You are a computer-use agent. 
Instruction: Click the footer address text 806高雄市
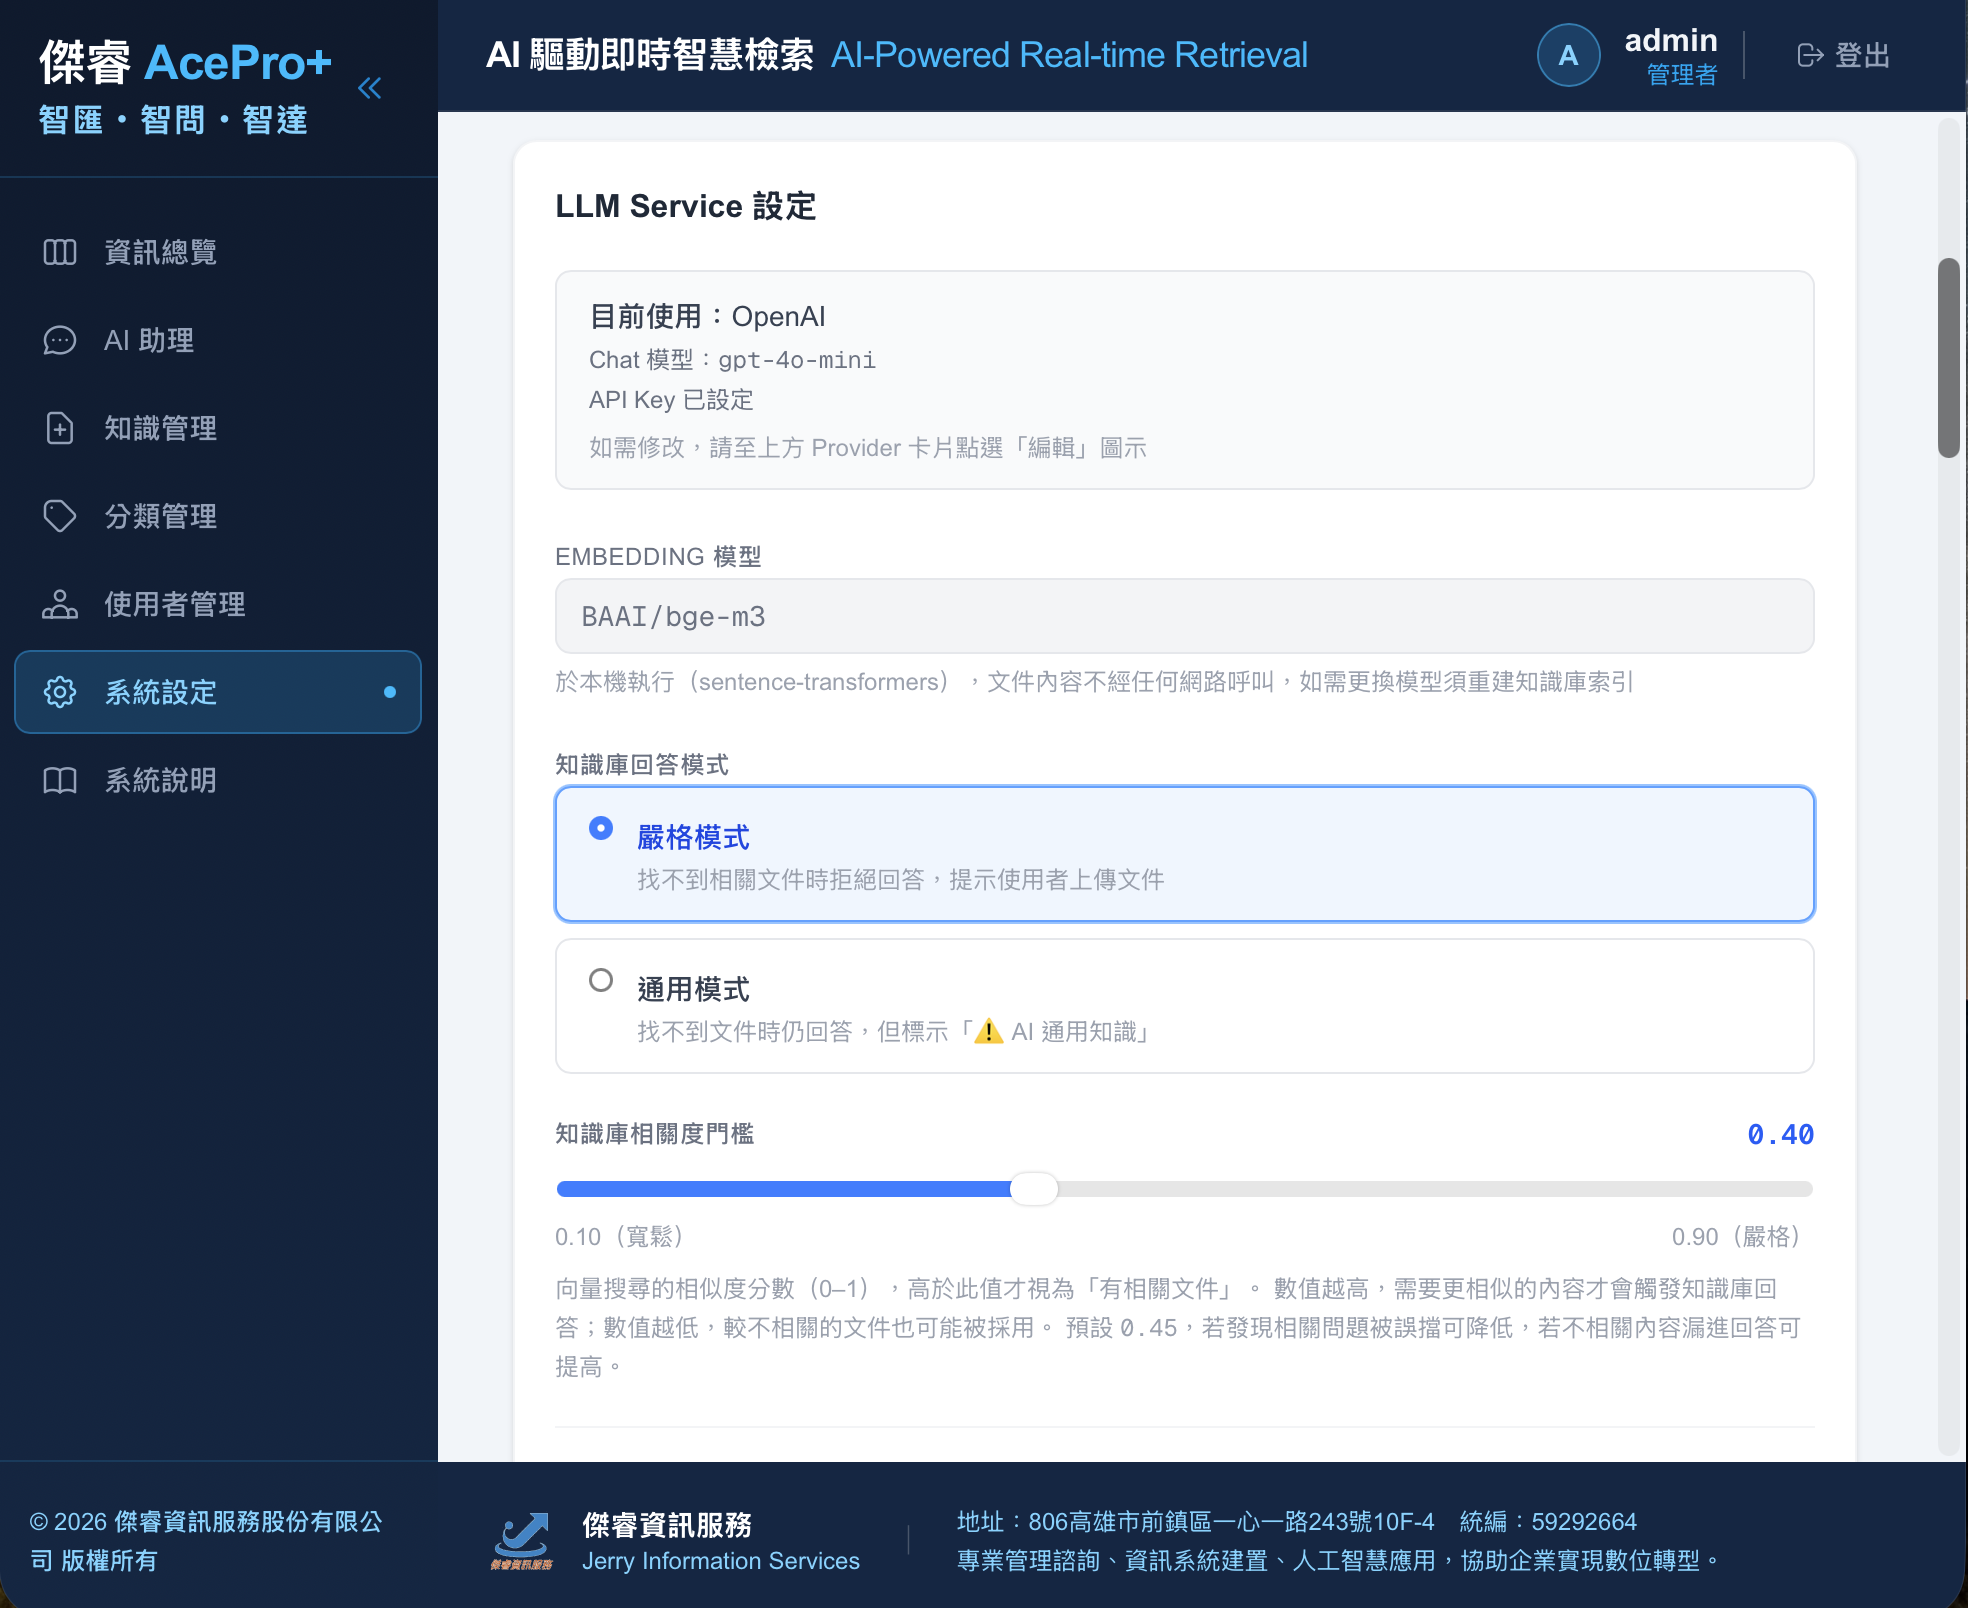[x=1196, y=1522]
